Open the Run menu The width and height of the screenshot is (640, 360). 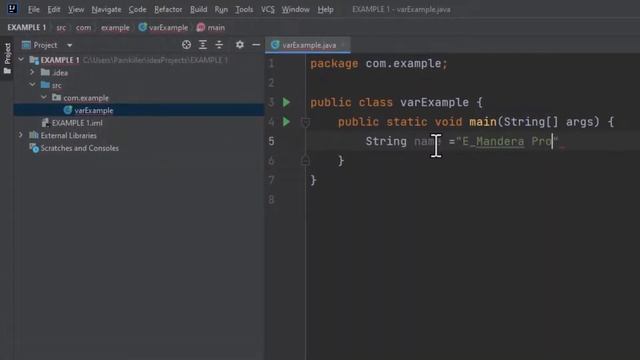221,9
